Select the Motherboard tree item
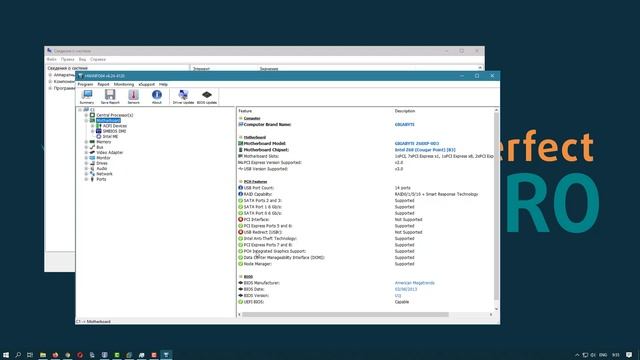640x360 pixels. [108, 120]
